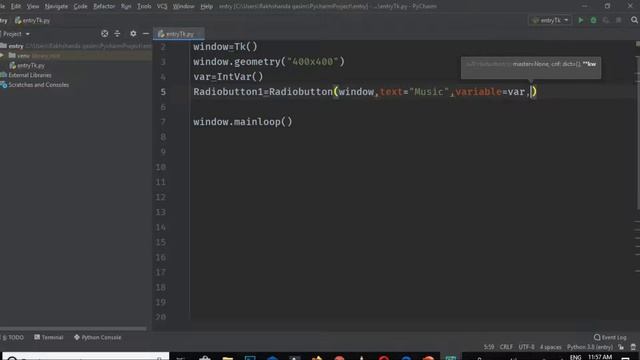This screenshot has width=640, height=360.
Task: Open the View menu
Action: pos(33,6)
